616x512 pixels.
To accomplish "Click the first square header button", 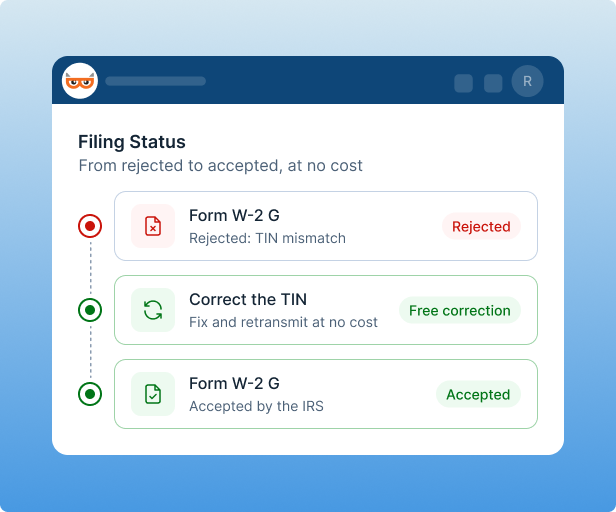I will 464,83.
